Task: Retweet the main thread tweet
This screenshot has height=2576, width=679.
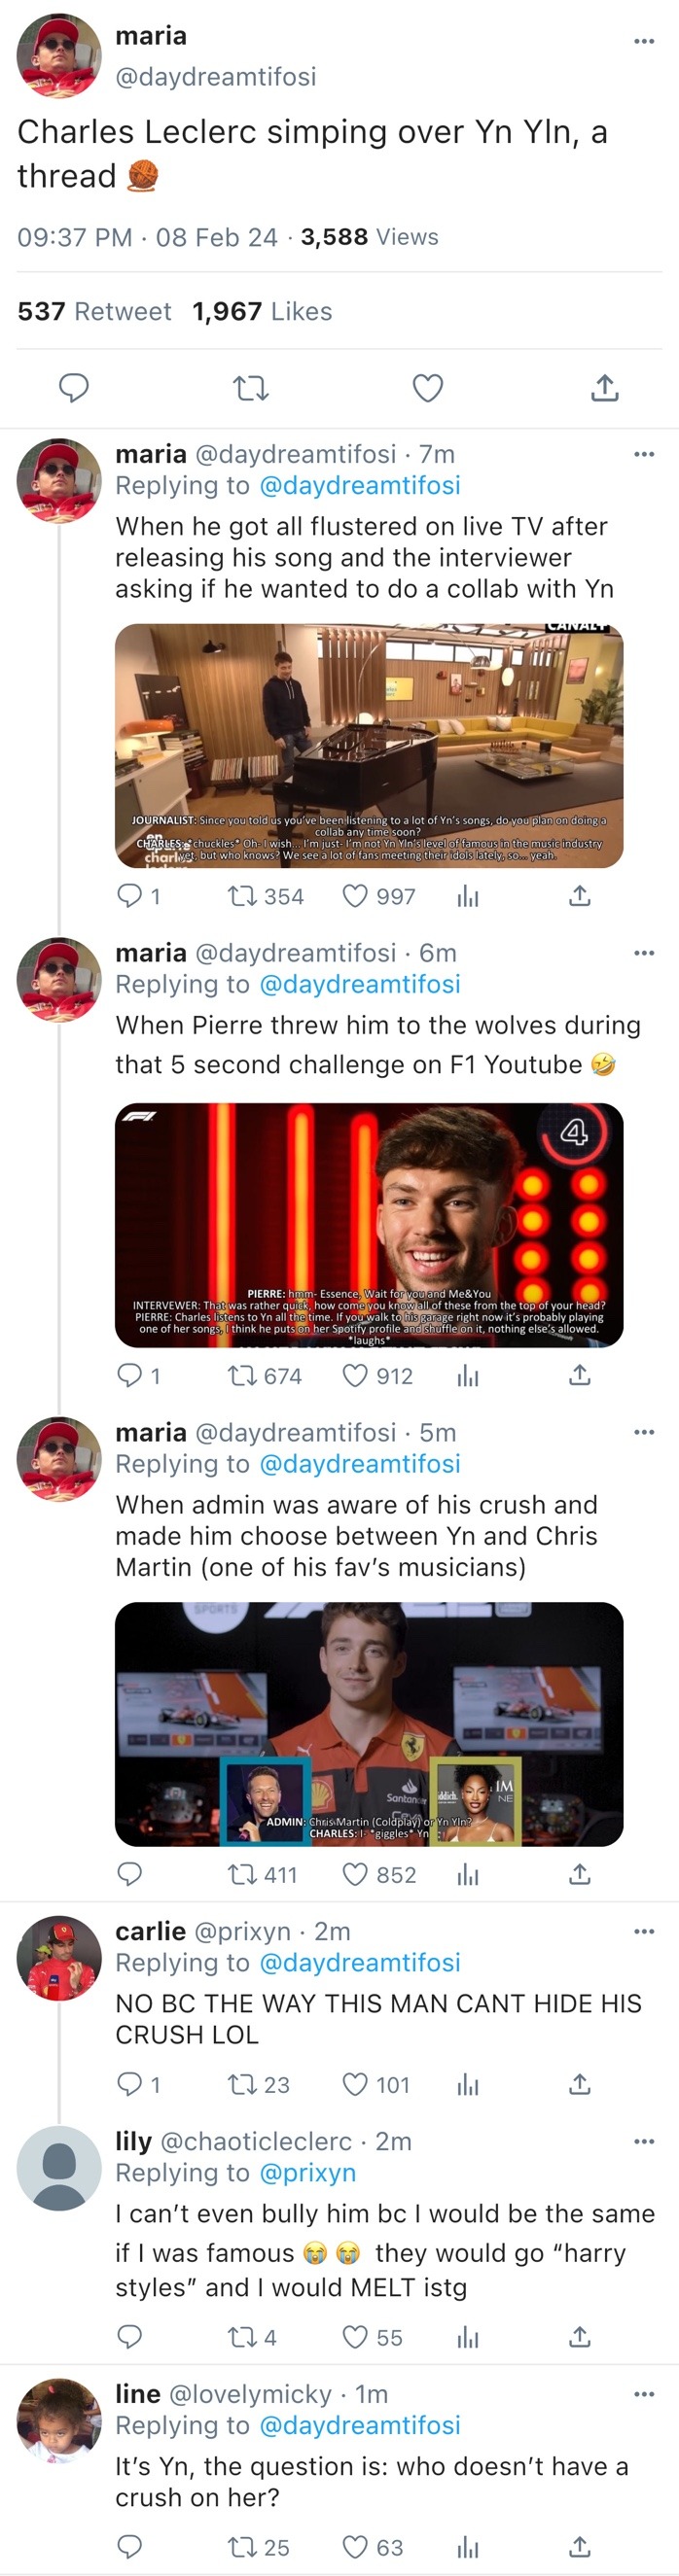Action: click(x=250, y=387)
